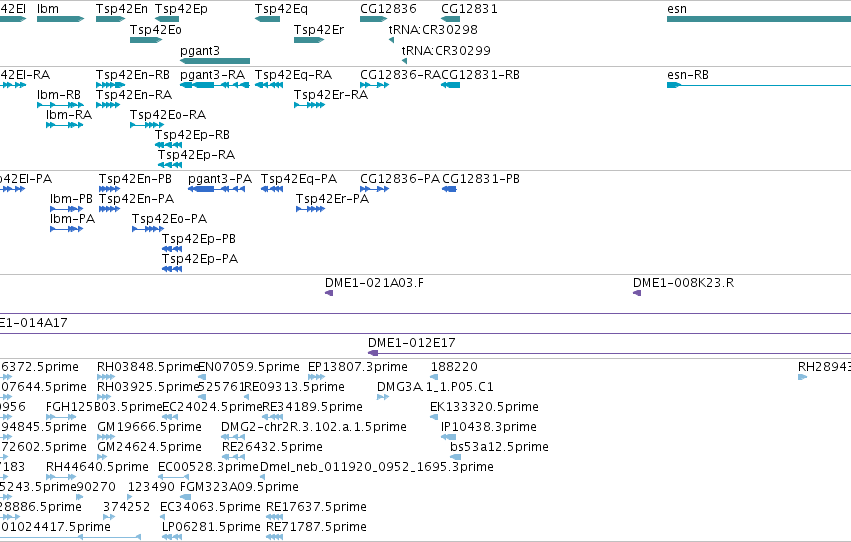851x542 pixels.
Task: Click the GM19666.5prime EST label
Action: [x=149, y=427]
